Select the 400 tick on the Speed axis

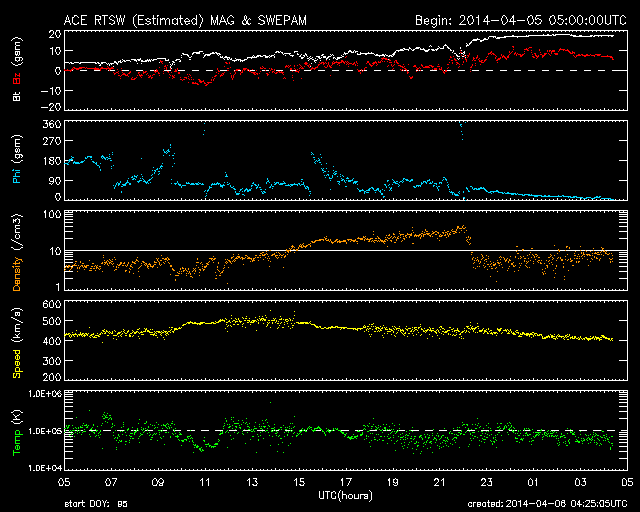click(x=52, y=341)
